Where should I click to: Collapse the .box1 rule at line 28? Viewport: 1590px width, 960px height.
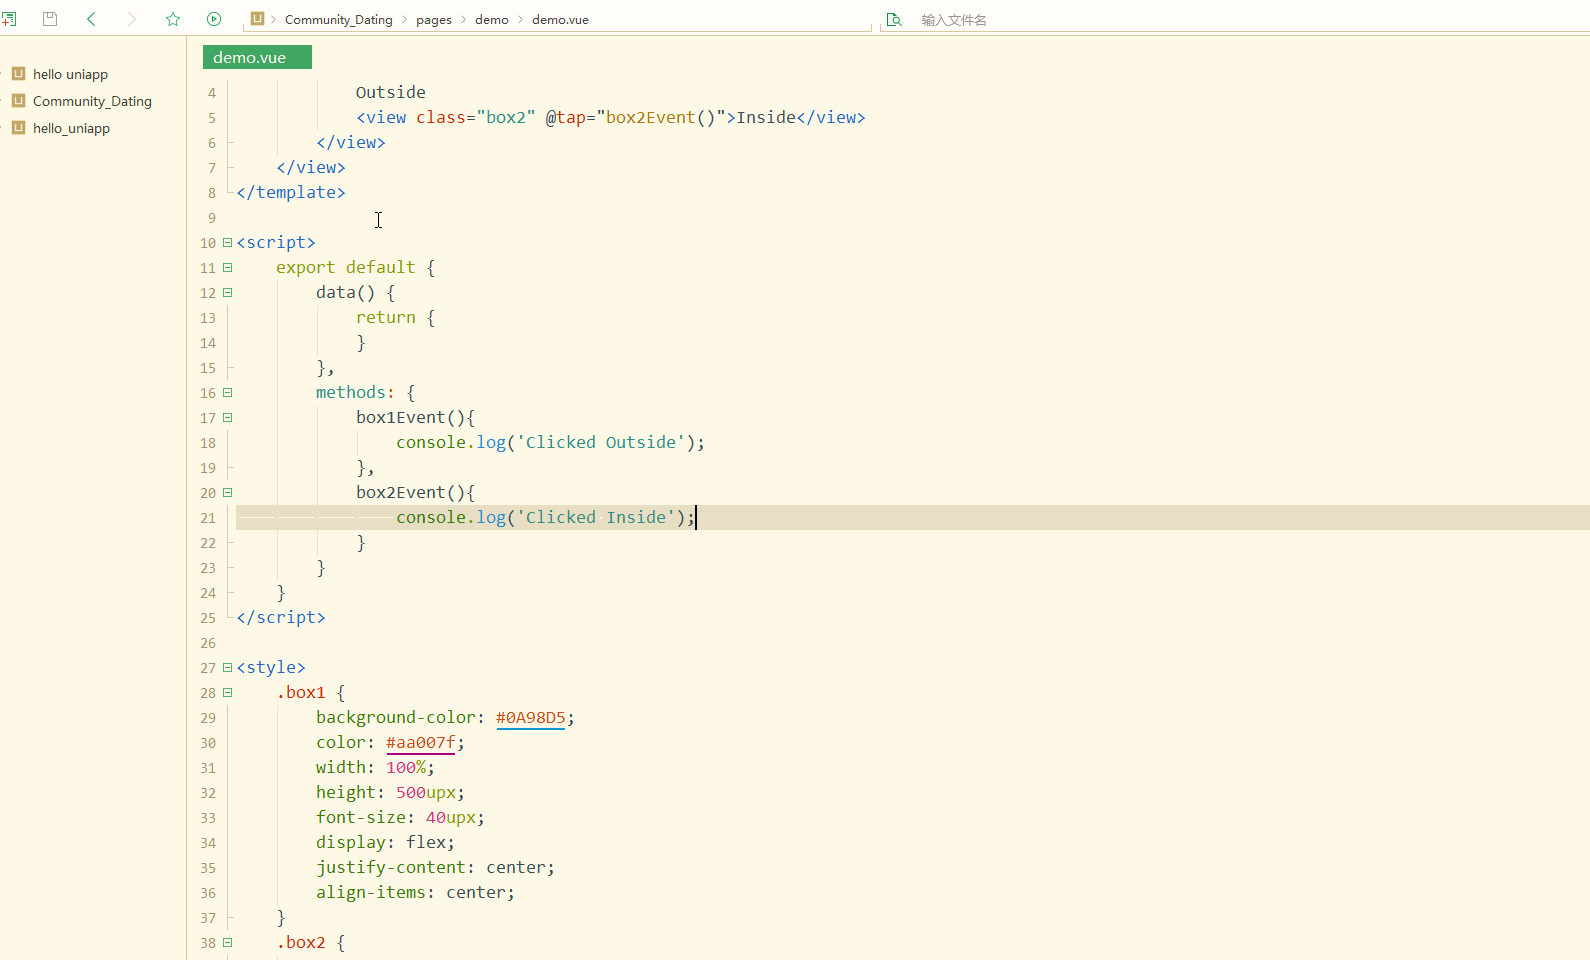(228, 692)
